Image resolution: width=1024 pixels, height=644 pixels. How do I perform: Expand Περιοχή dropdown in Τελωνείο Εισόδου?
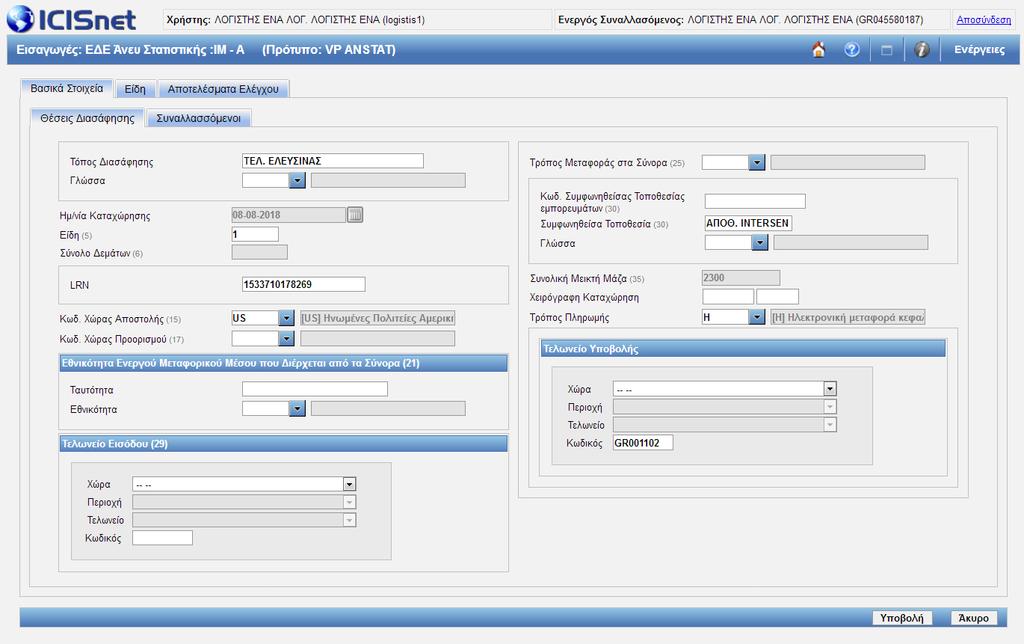(349, 502)
